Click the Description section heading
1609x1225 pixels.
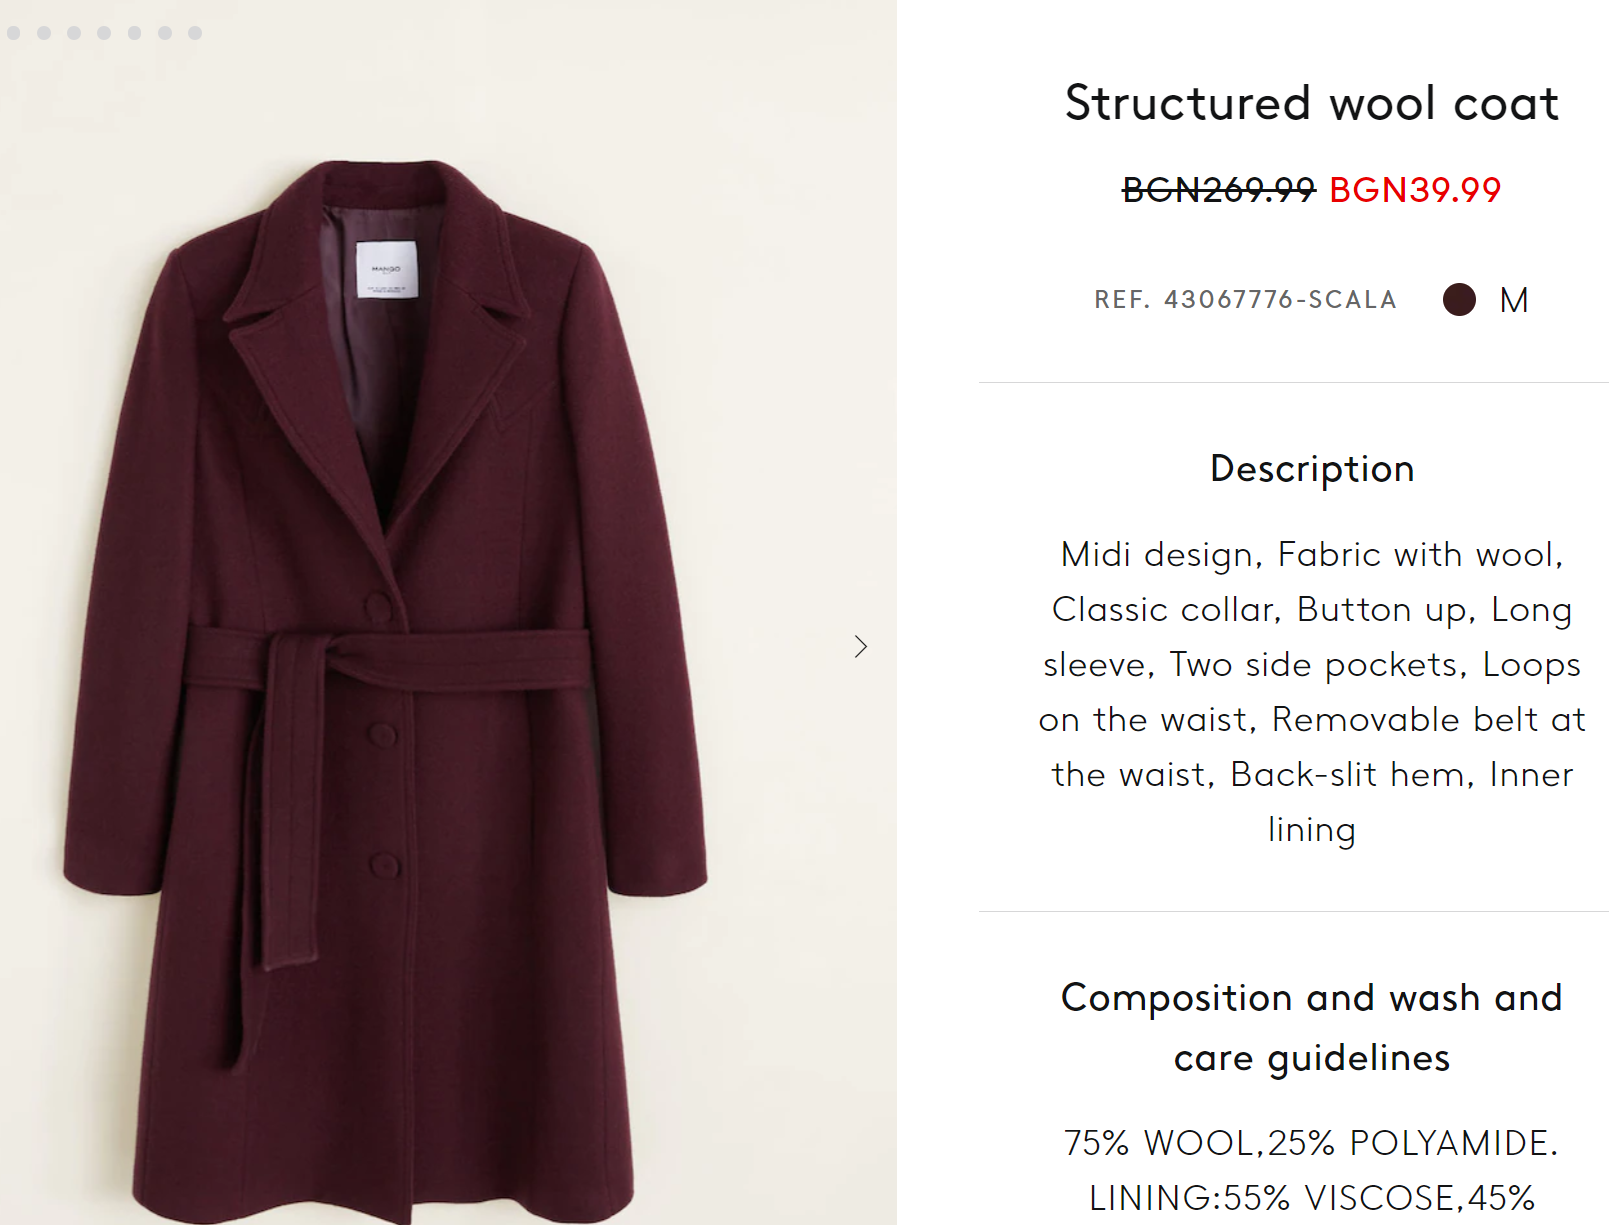click(x=1311, y=469)
